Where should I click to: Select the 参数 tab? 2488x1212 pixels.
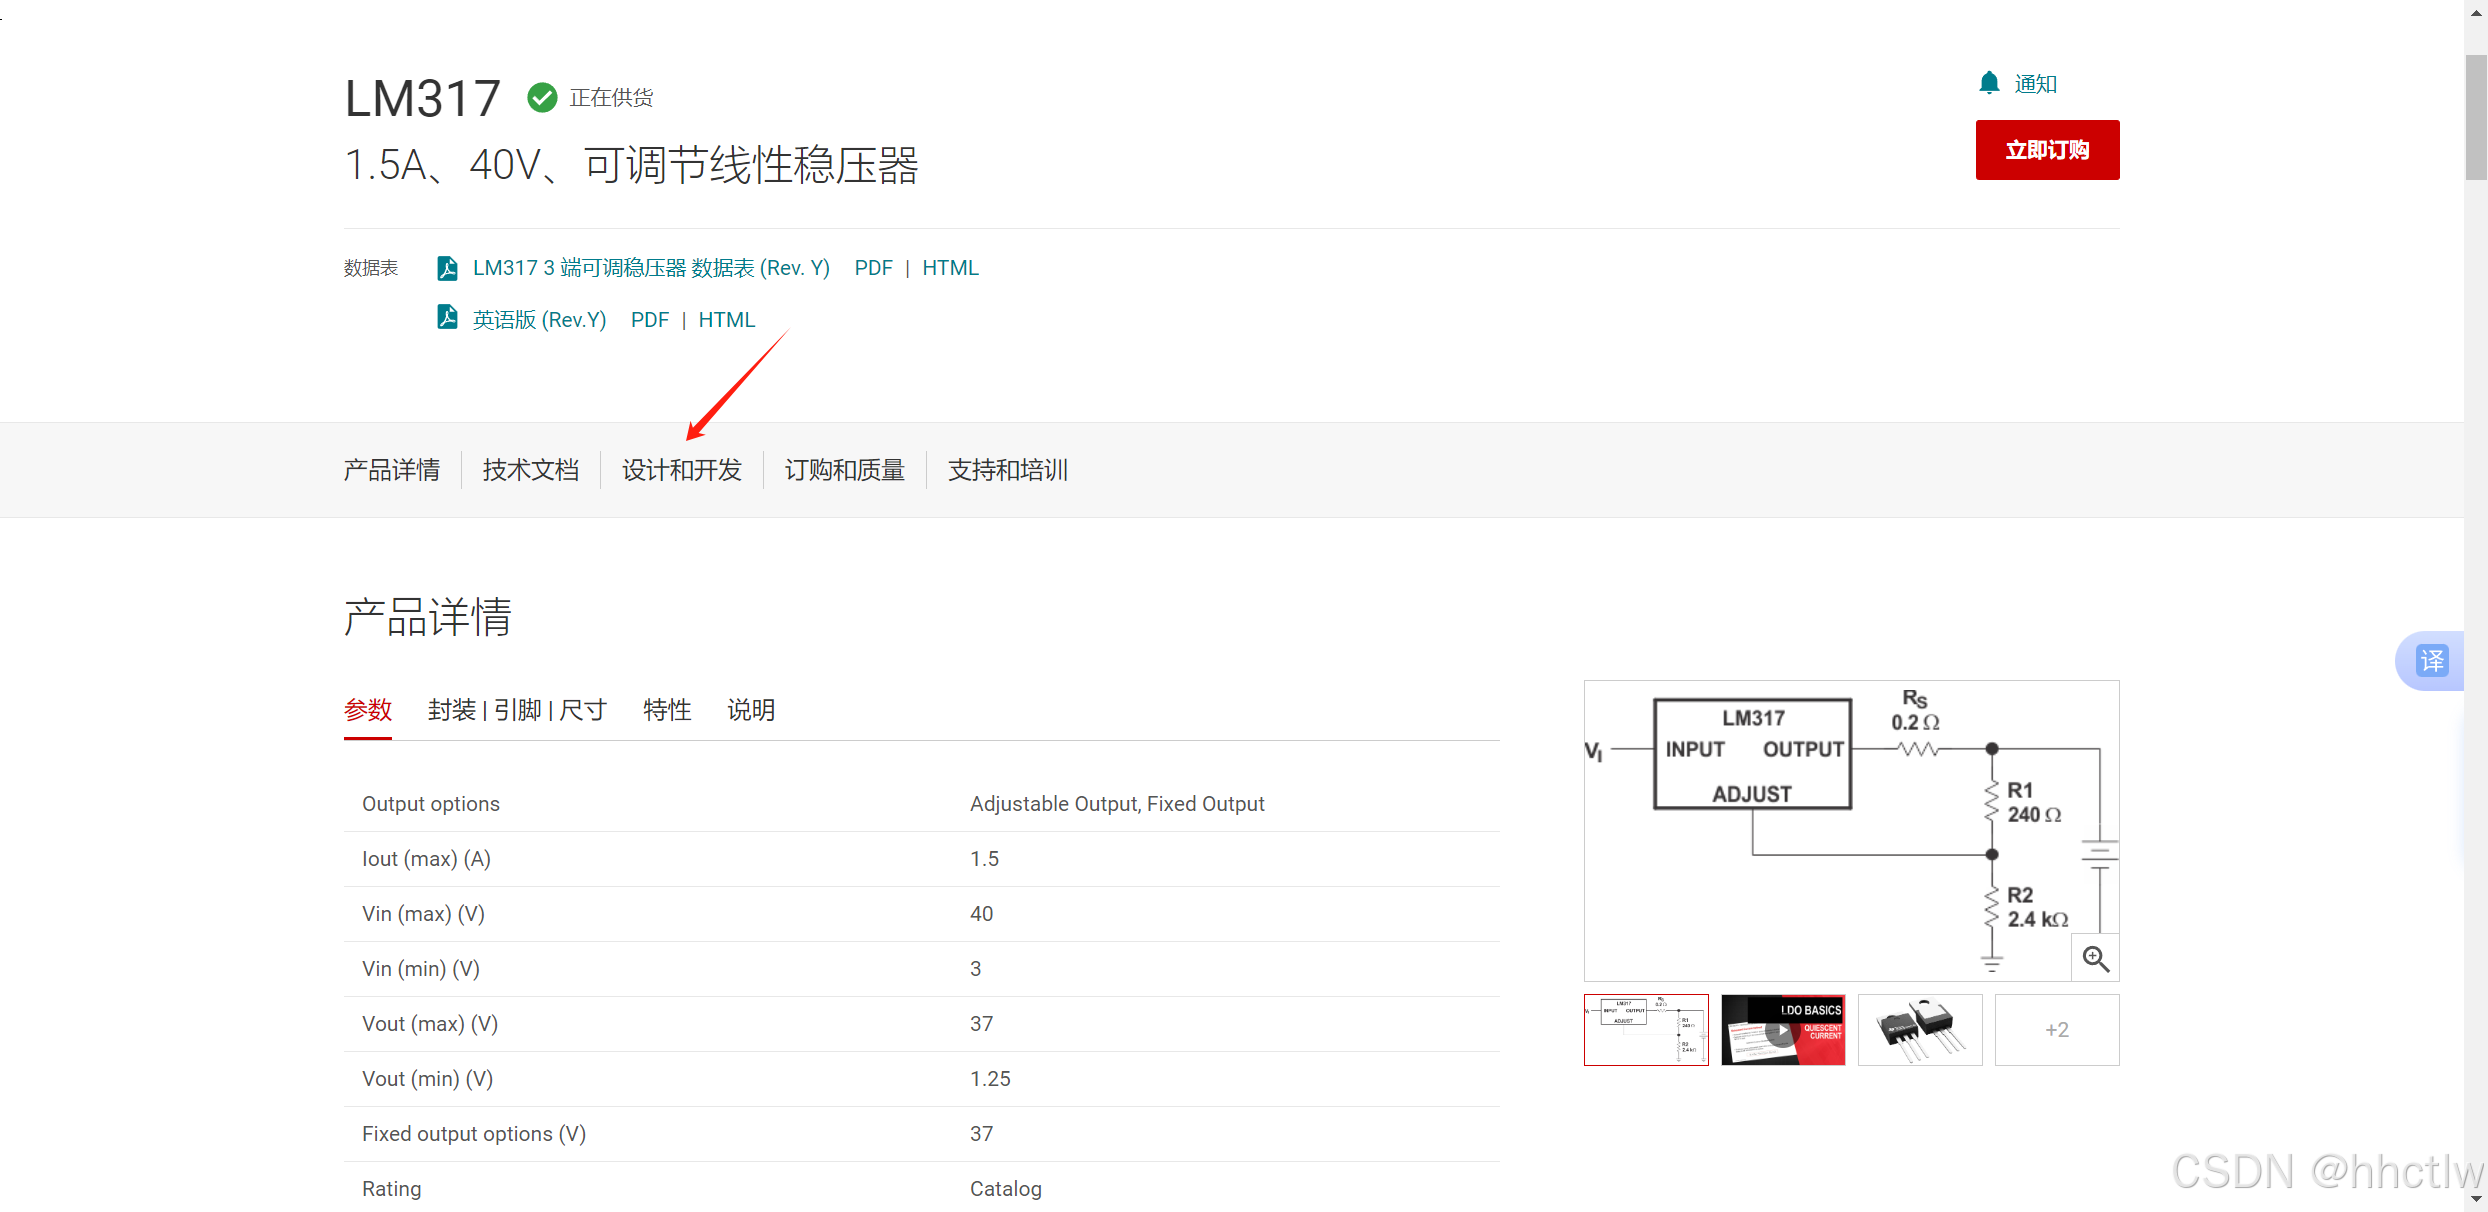click(368, 710)
